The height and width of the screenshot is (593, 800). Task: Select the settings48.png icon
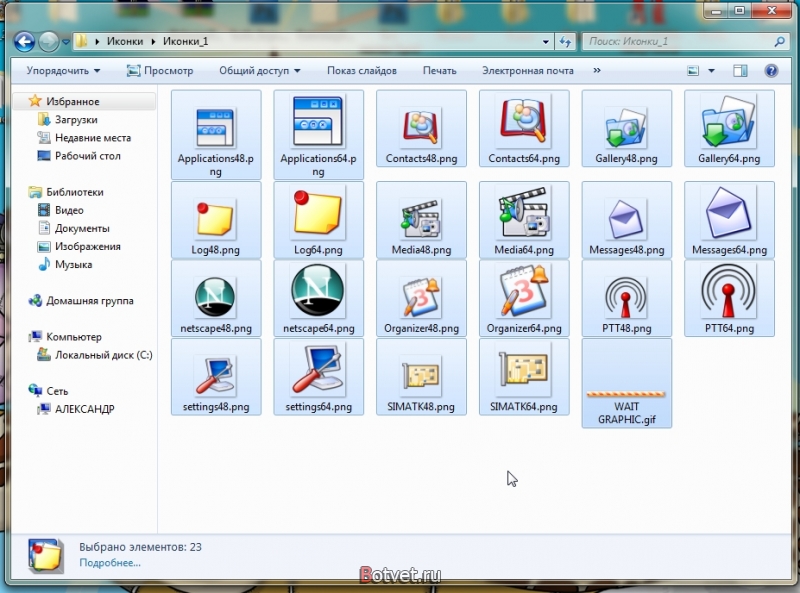click(215, 376)
